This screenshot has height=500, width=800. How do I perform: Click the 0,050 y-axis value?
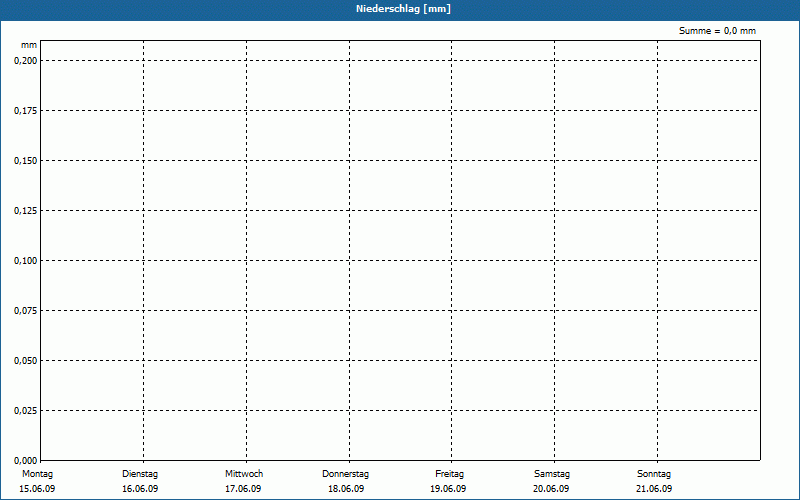[26, 361]
